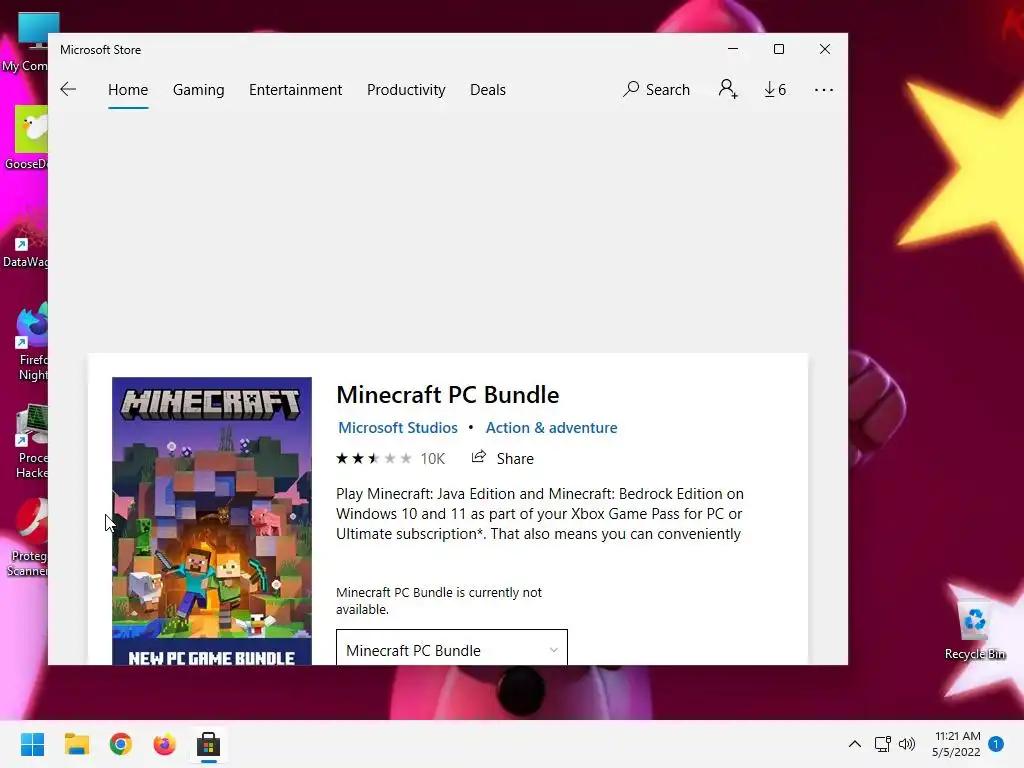
Task: Close the Microsoft Store window
Action: pos(825,49)
